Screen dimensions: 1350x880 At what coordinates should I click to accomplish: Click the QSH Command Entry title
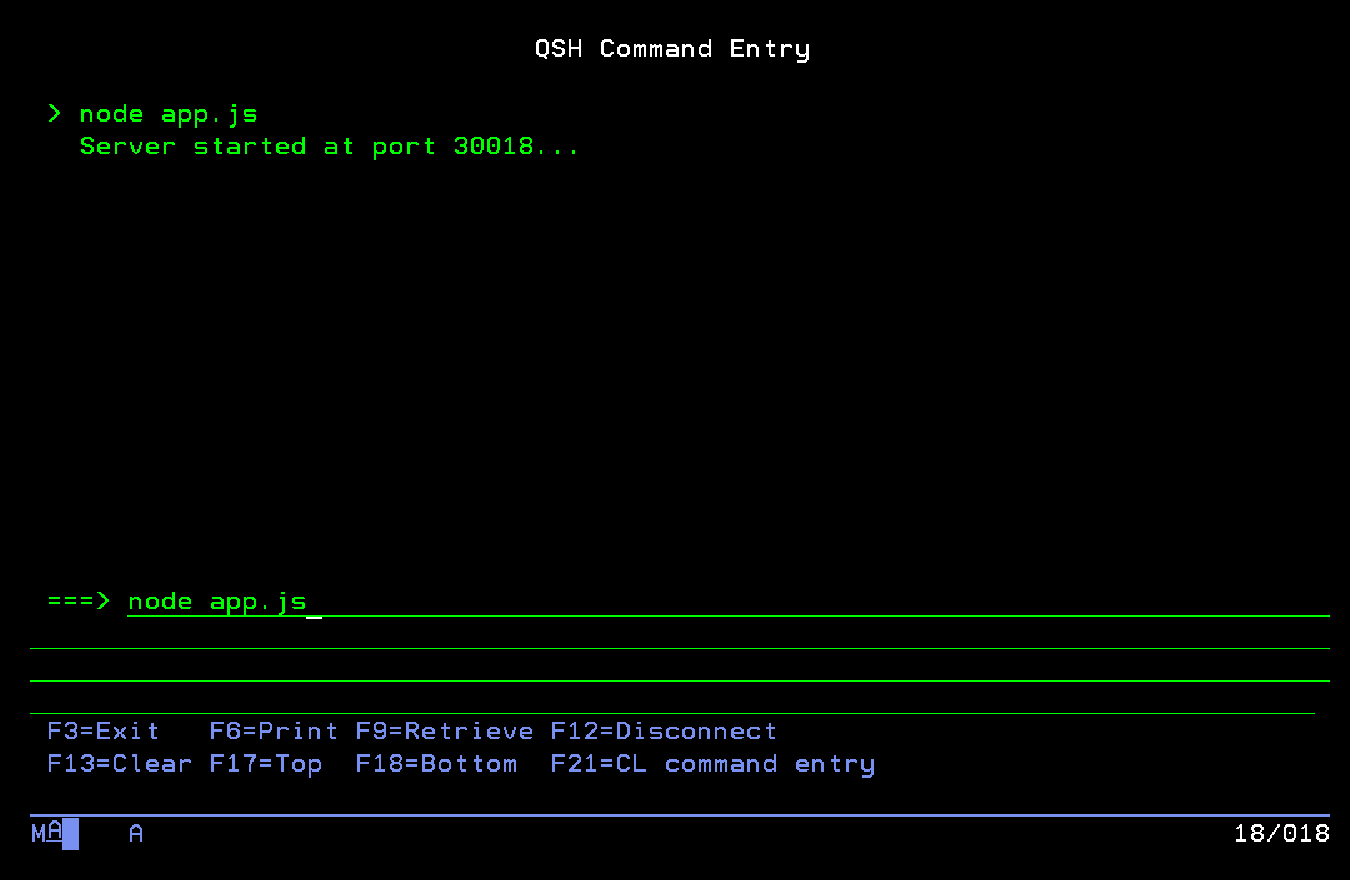[x=672, y=49]
